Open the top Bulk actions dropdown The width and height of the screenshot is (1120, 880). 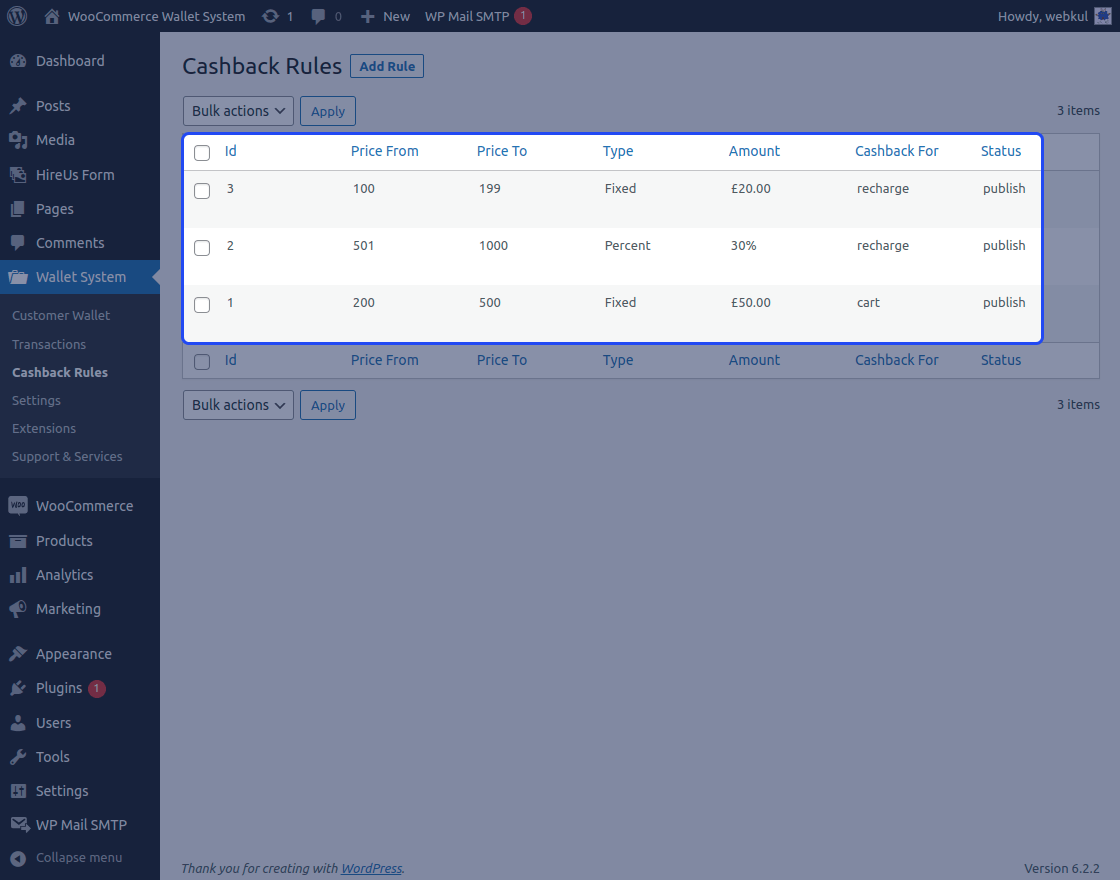pos(239,111)
